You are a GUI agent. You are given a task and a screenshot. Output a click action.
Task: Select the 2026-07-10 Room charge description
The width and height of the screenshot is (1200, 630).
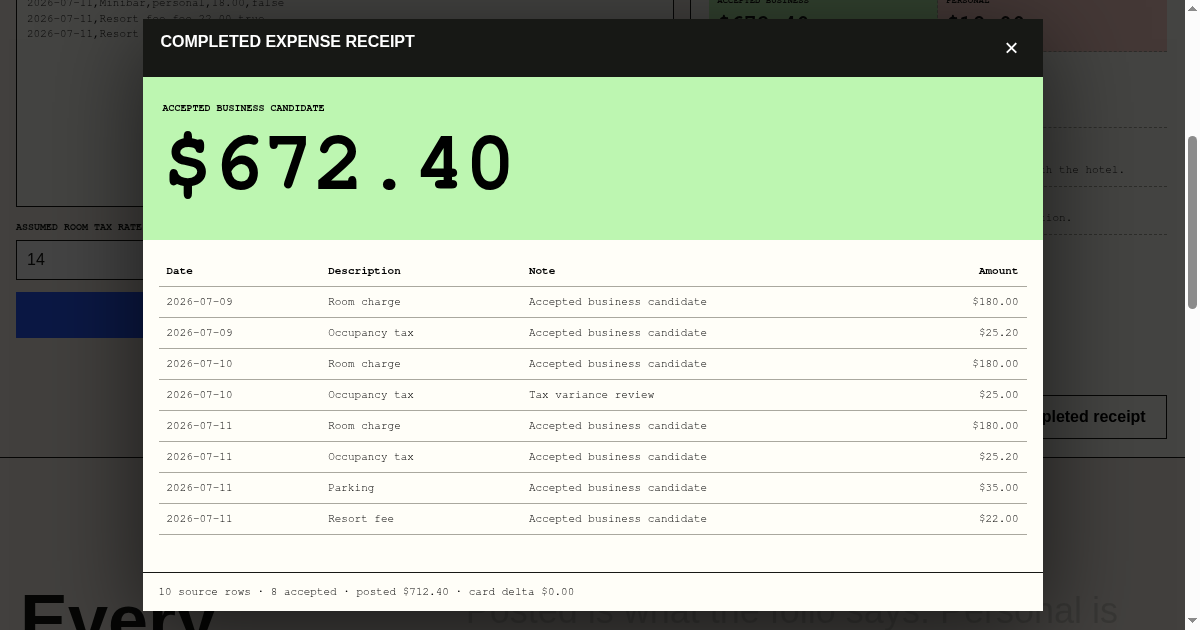[364, 364]
